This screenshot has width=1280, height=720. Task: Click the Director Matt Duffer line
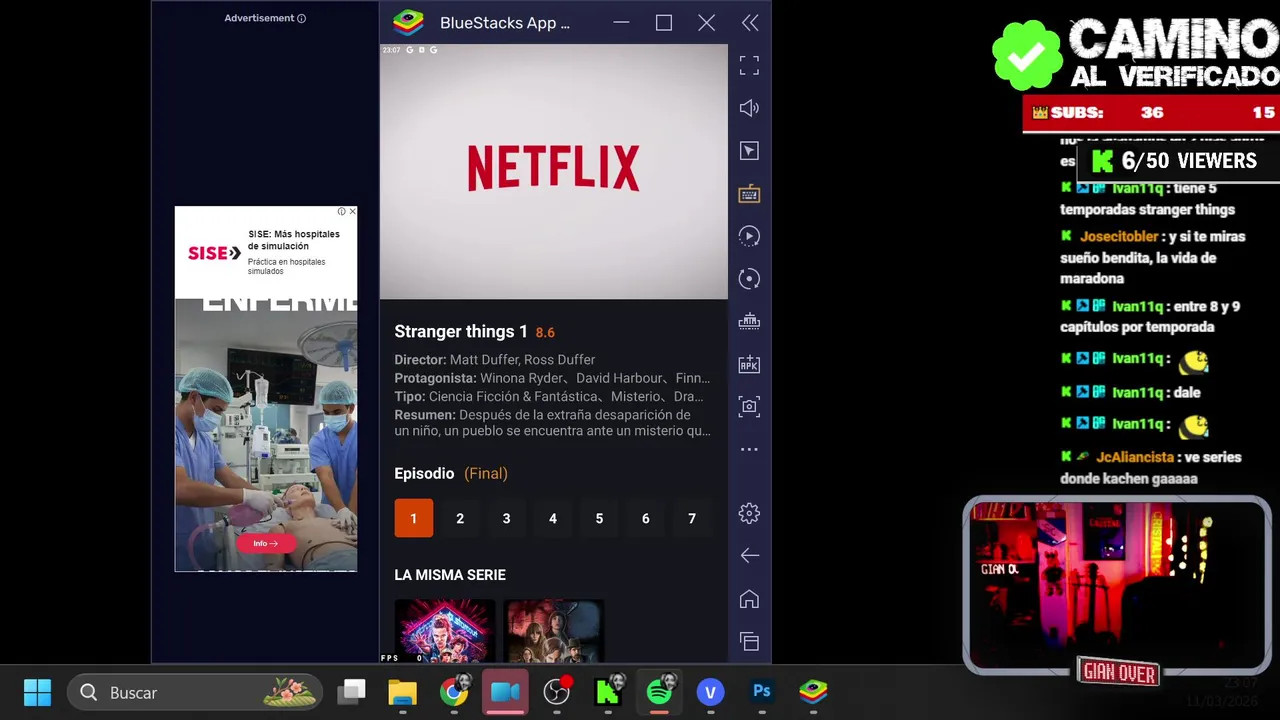point(495,359)
